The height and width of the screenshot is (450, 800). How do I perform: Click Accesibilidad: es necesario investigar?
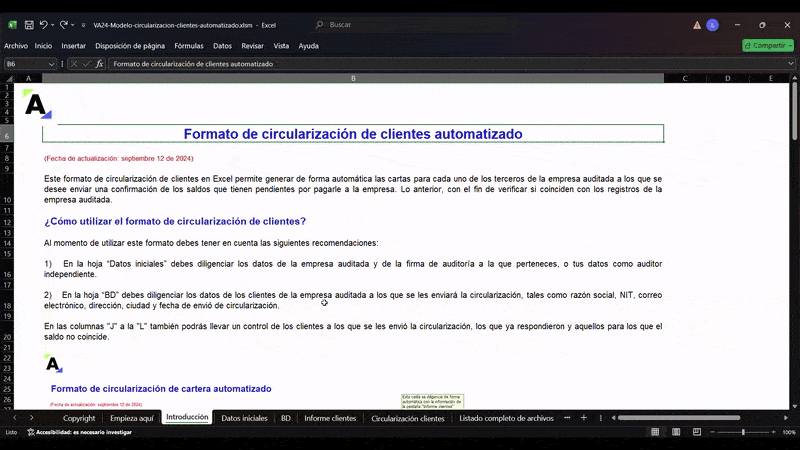(x=84, y=432)
